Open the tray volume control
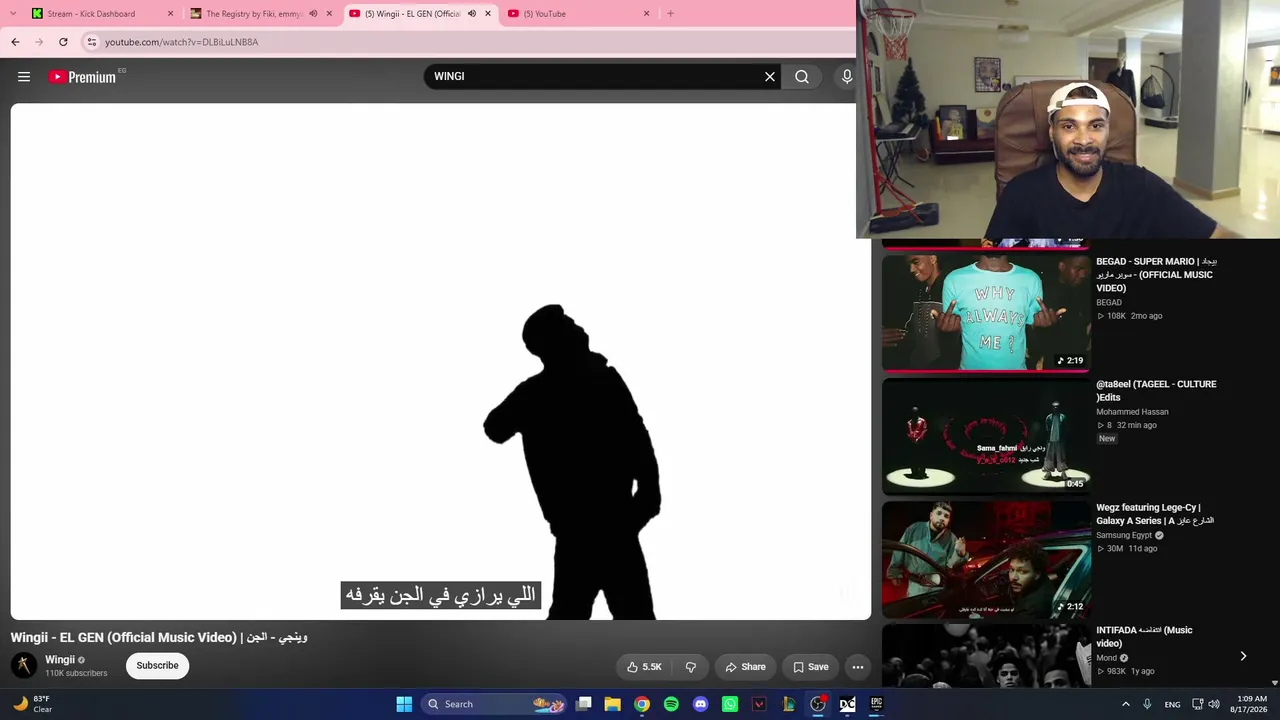Screen dimensions: 1280x720 tap(1214, 704)
